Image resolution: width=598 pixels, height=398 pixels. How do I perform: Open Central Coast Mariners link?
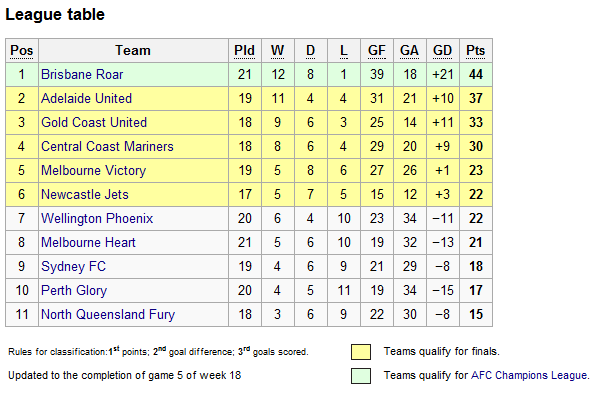pyautogui.click(x=107, y=146)
